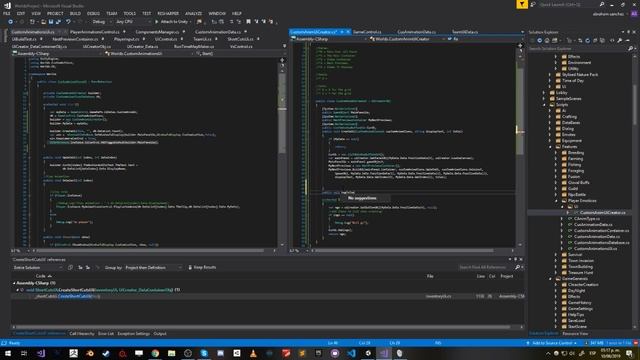Collapse the Scripts folder
The height and width of the screenshot is (360, 640).
(544, 104)
